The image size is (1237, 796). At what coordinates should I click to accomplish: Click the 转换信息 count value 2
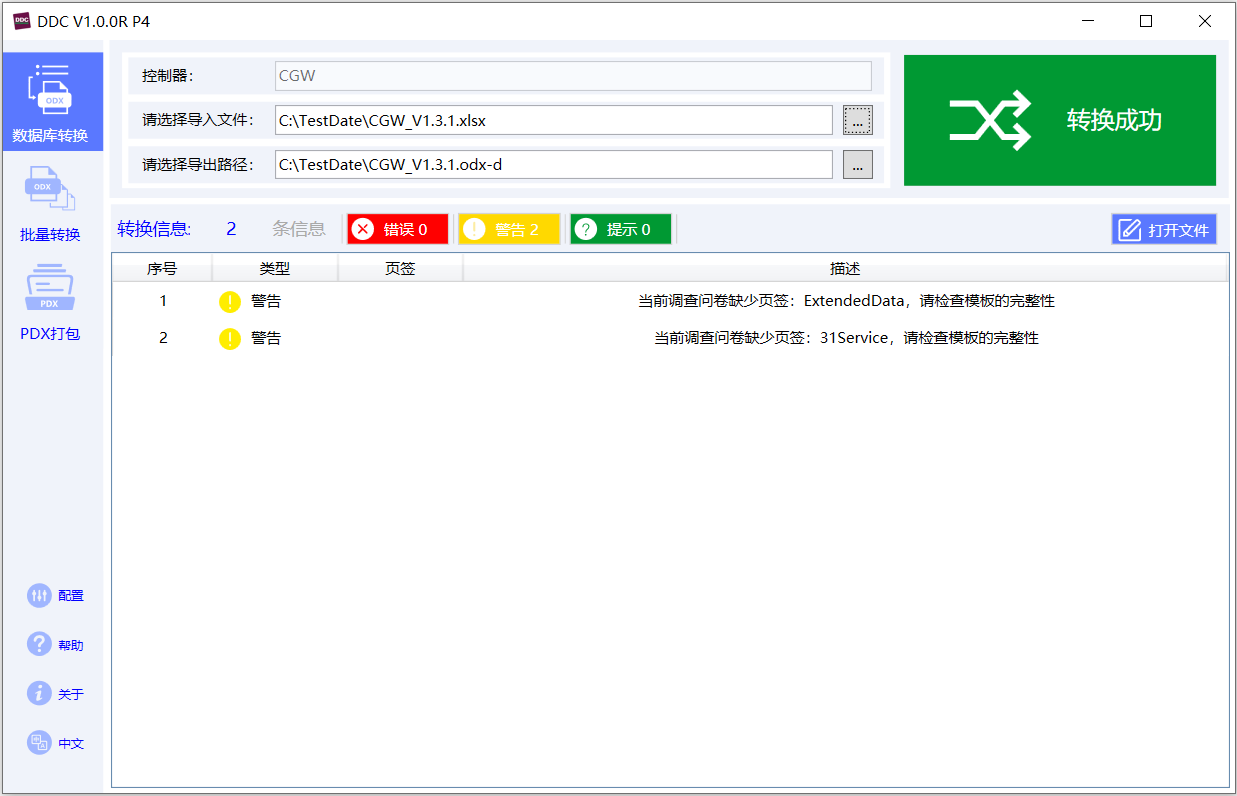[x=231, y=229]
